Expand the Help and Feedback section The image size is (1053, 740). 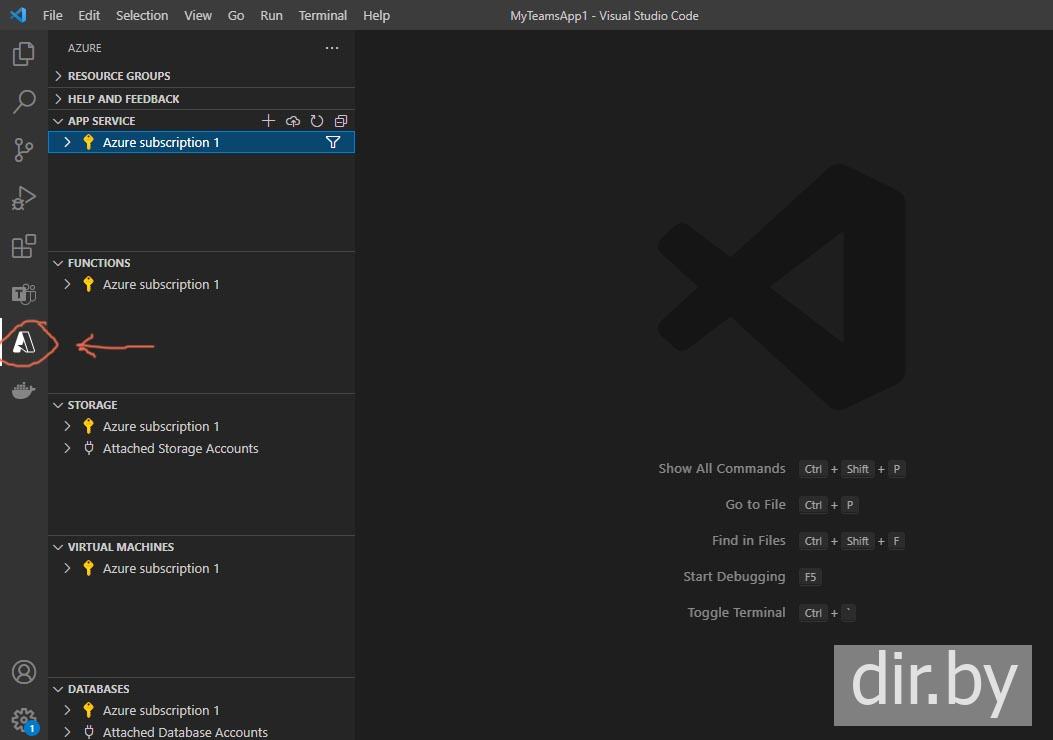point(123,99)
